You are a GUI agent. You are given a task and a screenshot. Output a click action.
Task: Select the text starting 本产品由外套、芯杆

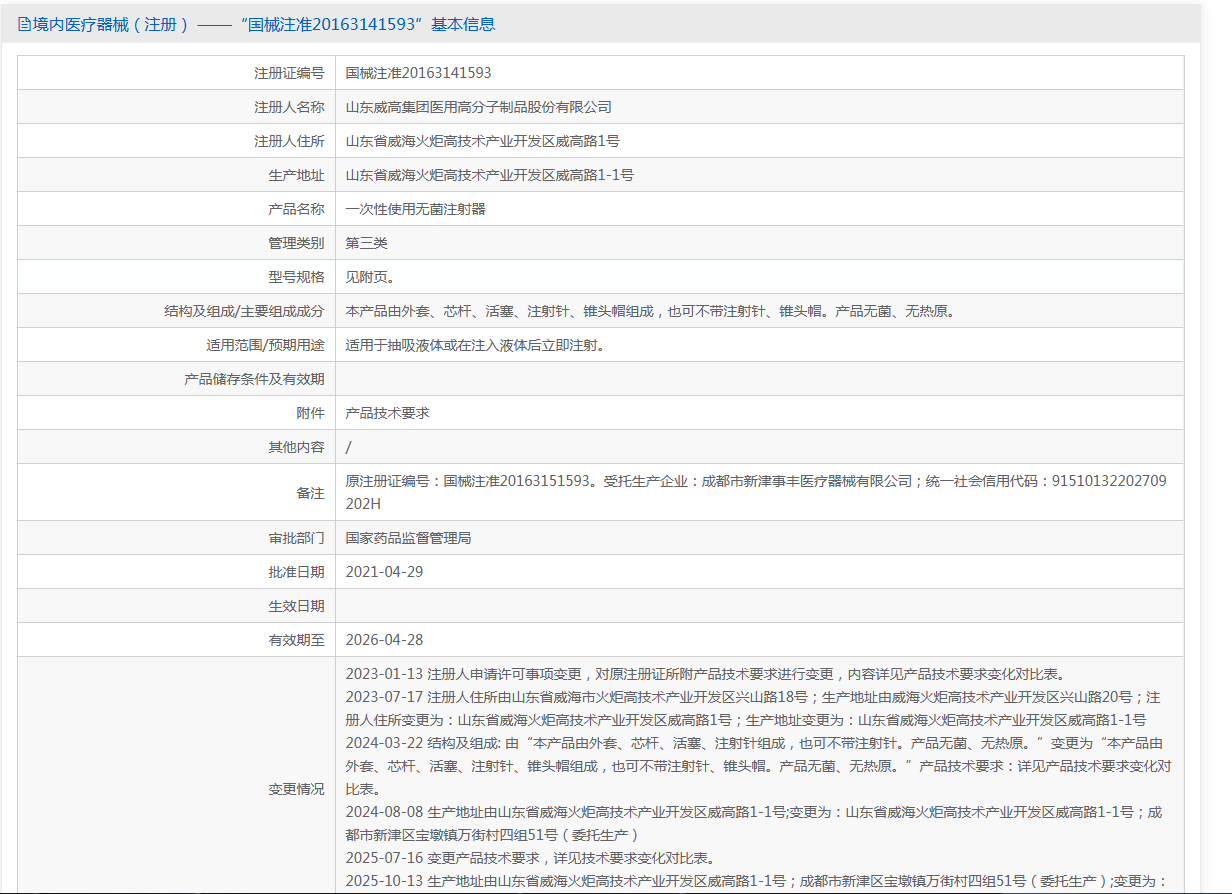pos(651,311)
